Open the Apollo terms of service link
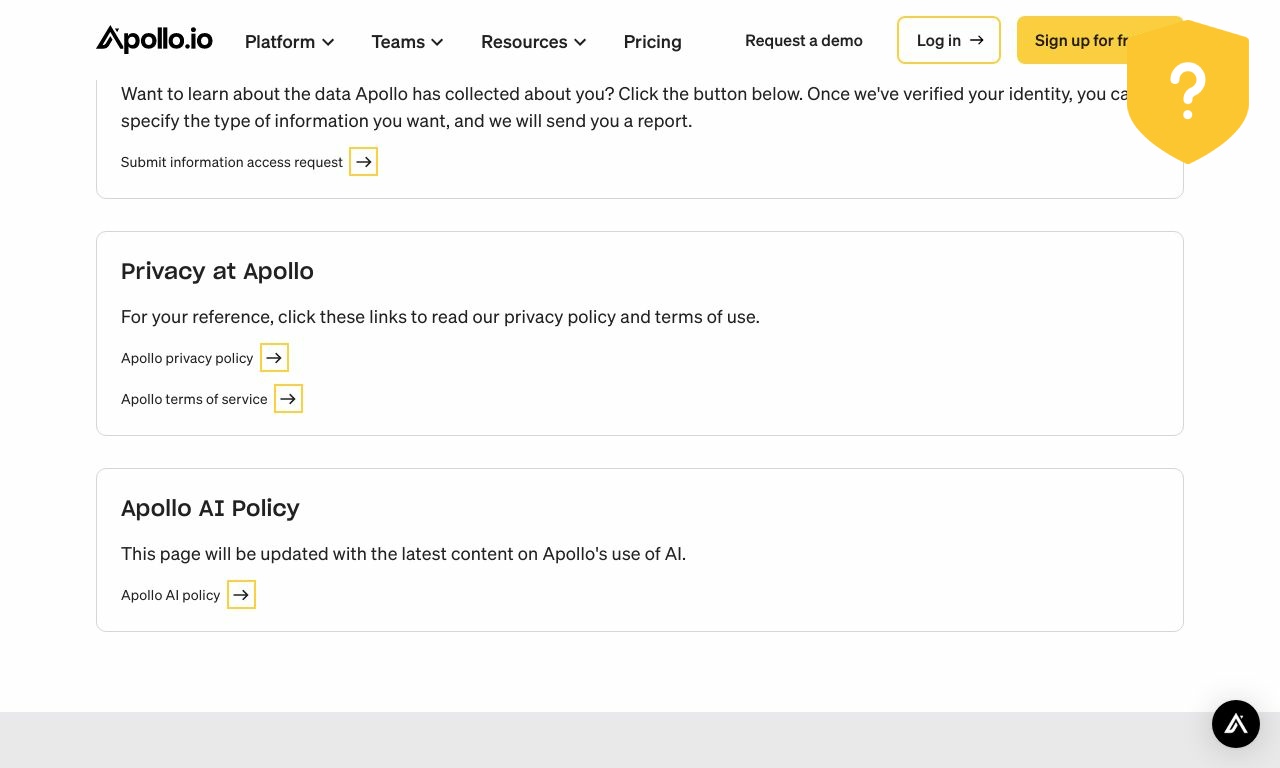This screenshot has height=768, width=1280. click(x=194, y=399)
